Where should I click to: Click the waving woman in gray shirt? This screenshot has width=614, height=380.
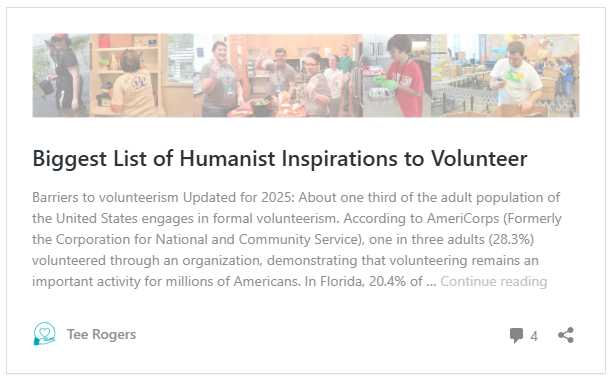click(x=219, y=76)
